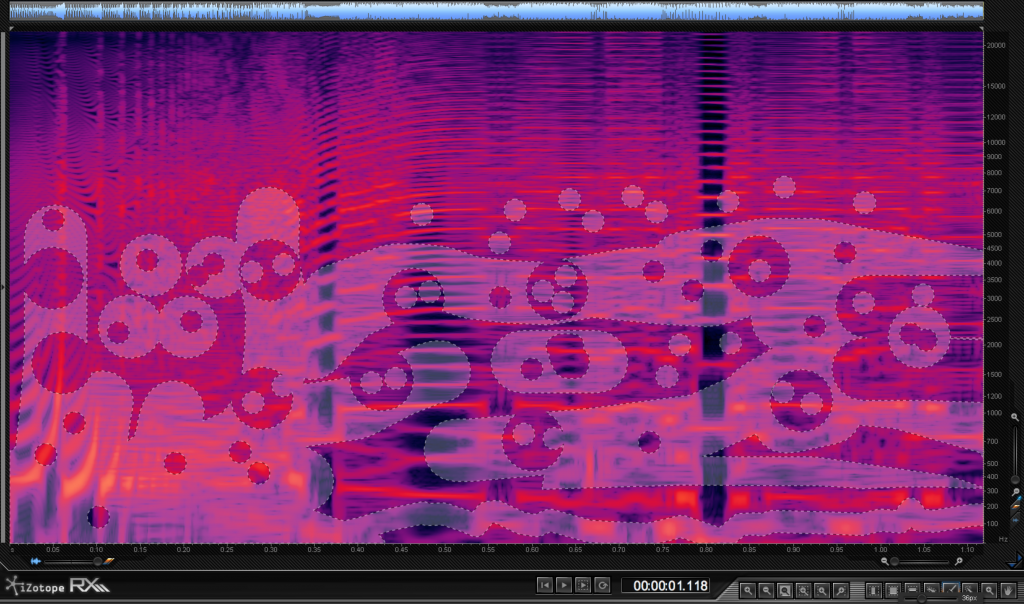Click the first zoom in icon in bottom toolbar
Image resolution: width=1024 pixels, height=604 pixels.
click(x=748, y=590)
